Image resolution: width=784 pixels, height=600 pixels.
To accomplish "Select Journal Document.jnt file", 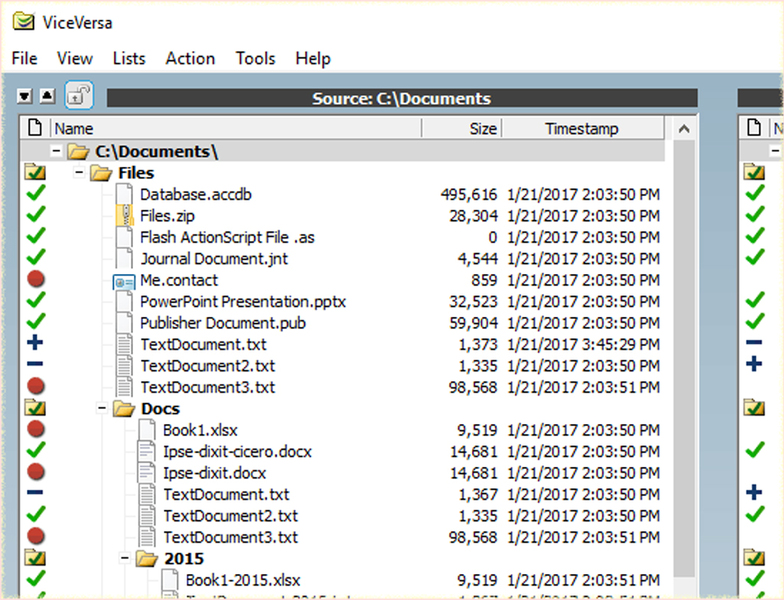I will 214,258.
